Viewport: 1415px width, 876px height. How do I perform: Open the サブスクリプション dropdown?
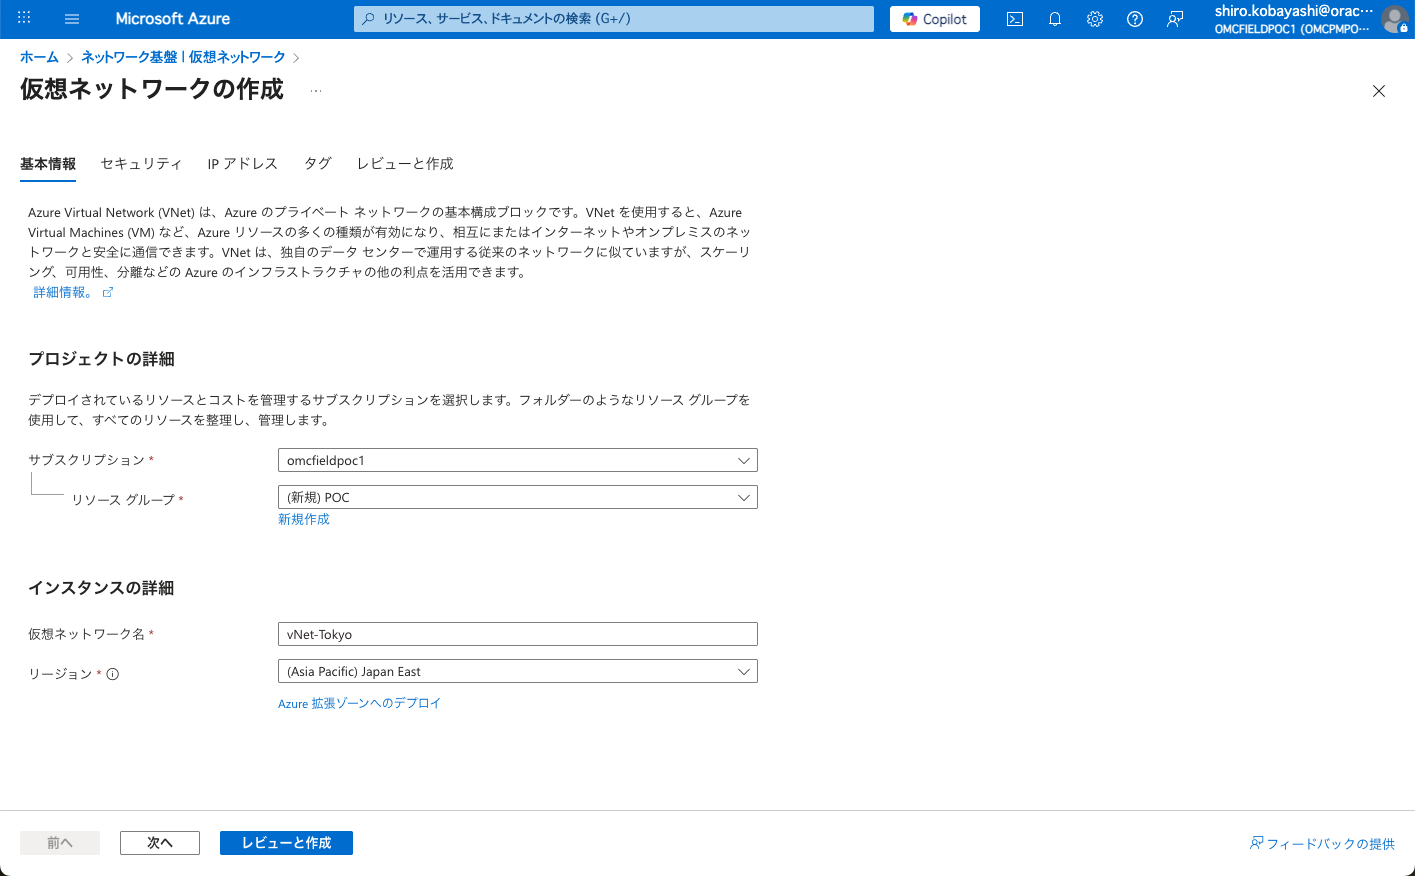[x=517, y=460]
